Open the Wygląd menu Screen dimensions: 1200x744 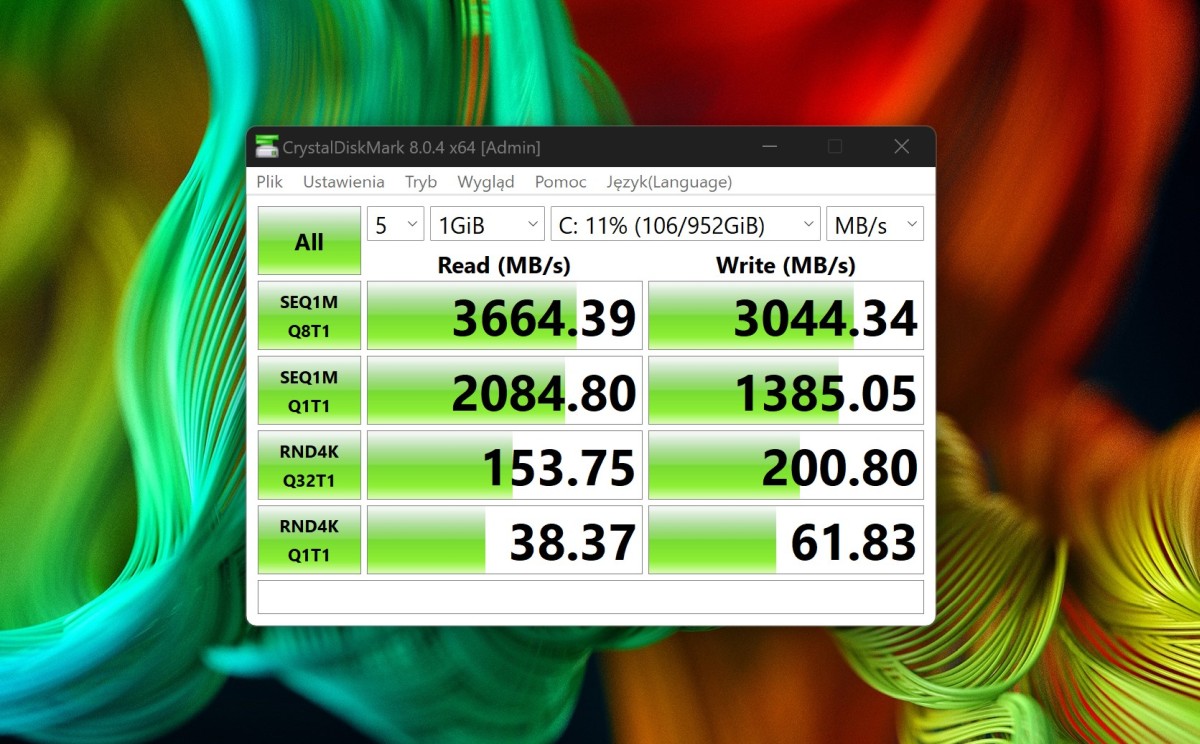[x=486, y=182]
